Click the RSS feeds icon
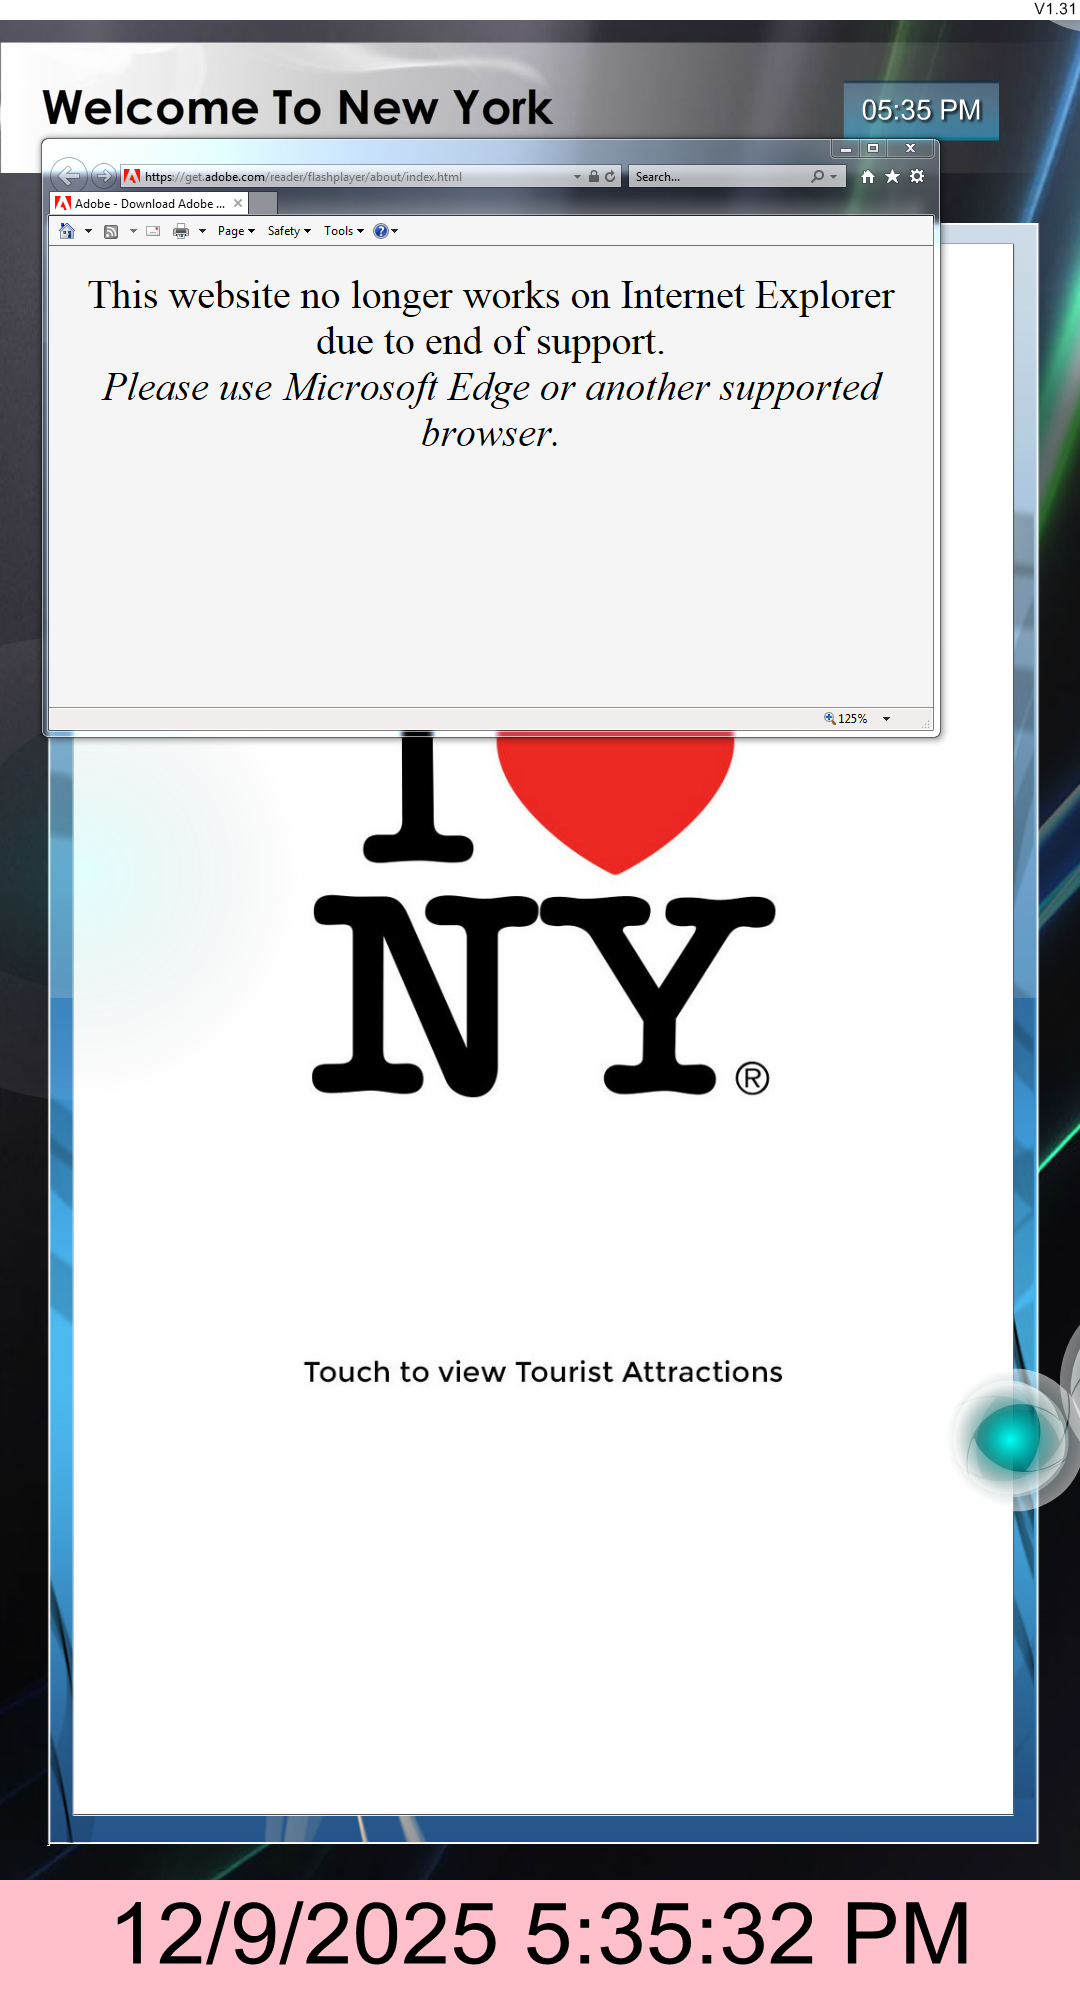Image resolution: width=1080 pixels, height=2000 pixels. [111, 231]
